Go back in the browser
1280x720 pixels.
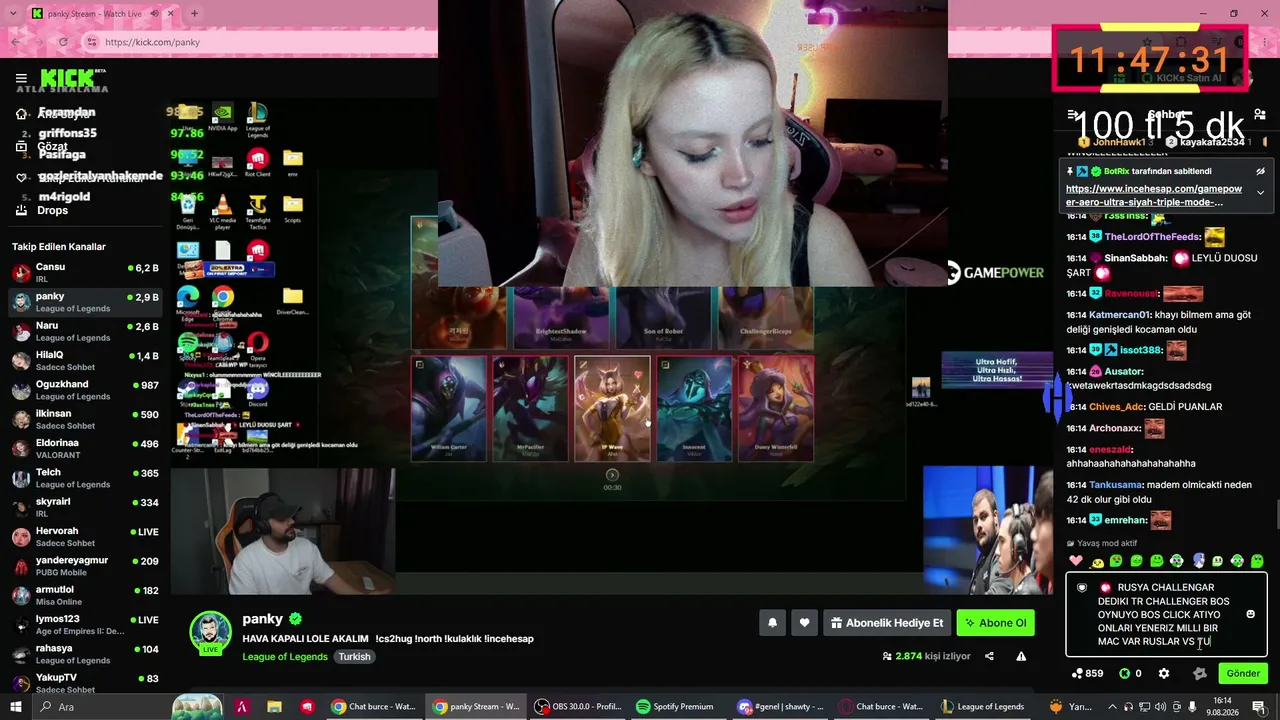point(17,42)
